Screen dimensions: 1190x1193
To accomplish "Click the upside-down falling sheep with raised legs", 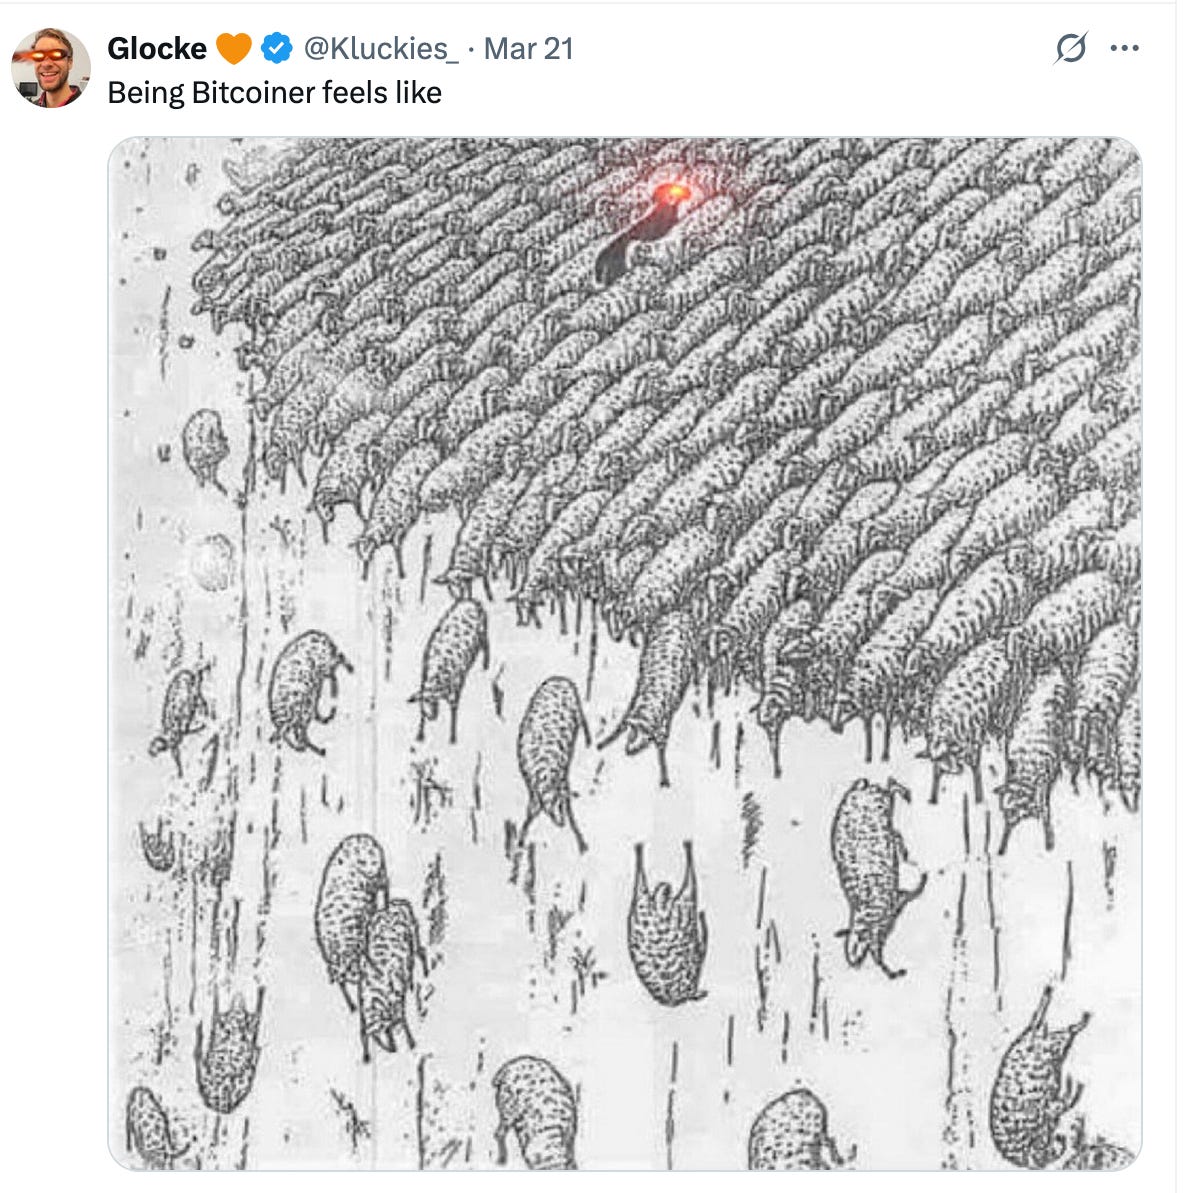I will click(x=667, y=924).
